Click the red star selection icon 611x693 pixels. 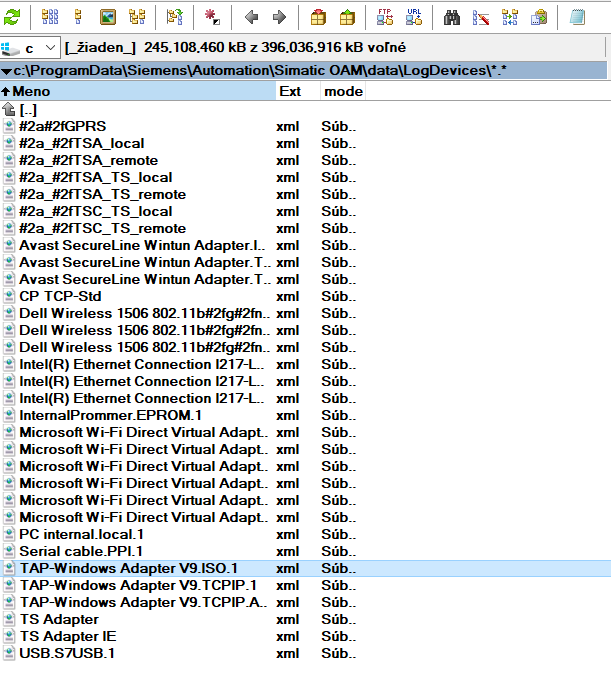click(x=212, y=17)
